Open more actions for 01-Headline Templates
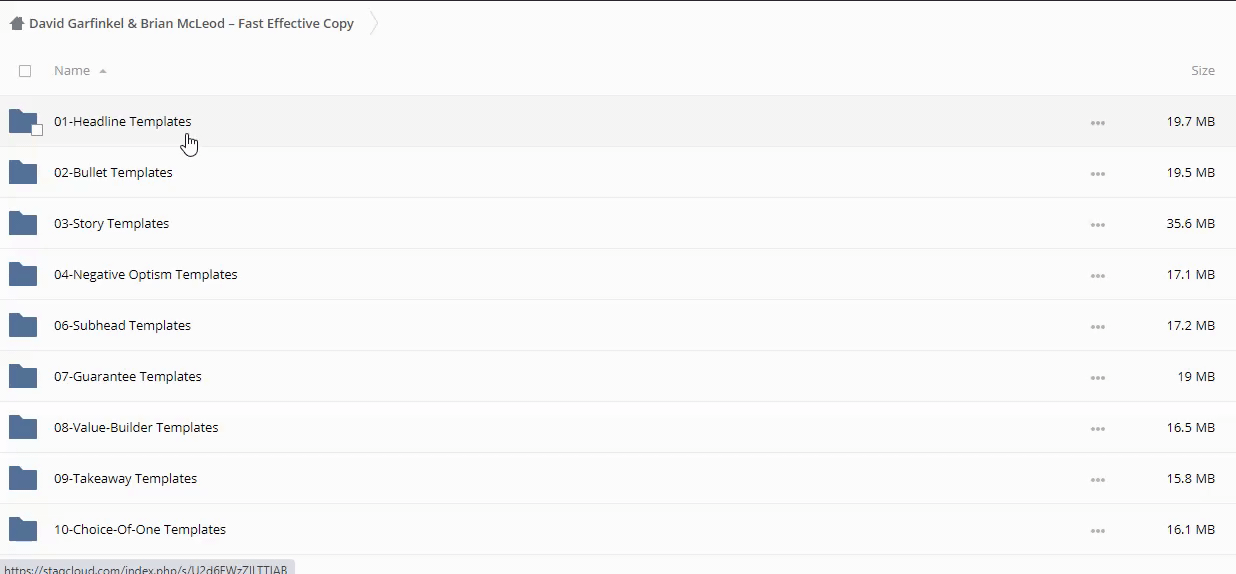1236x574 pixels. click(1098, 123)
